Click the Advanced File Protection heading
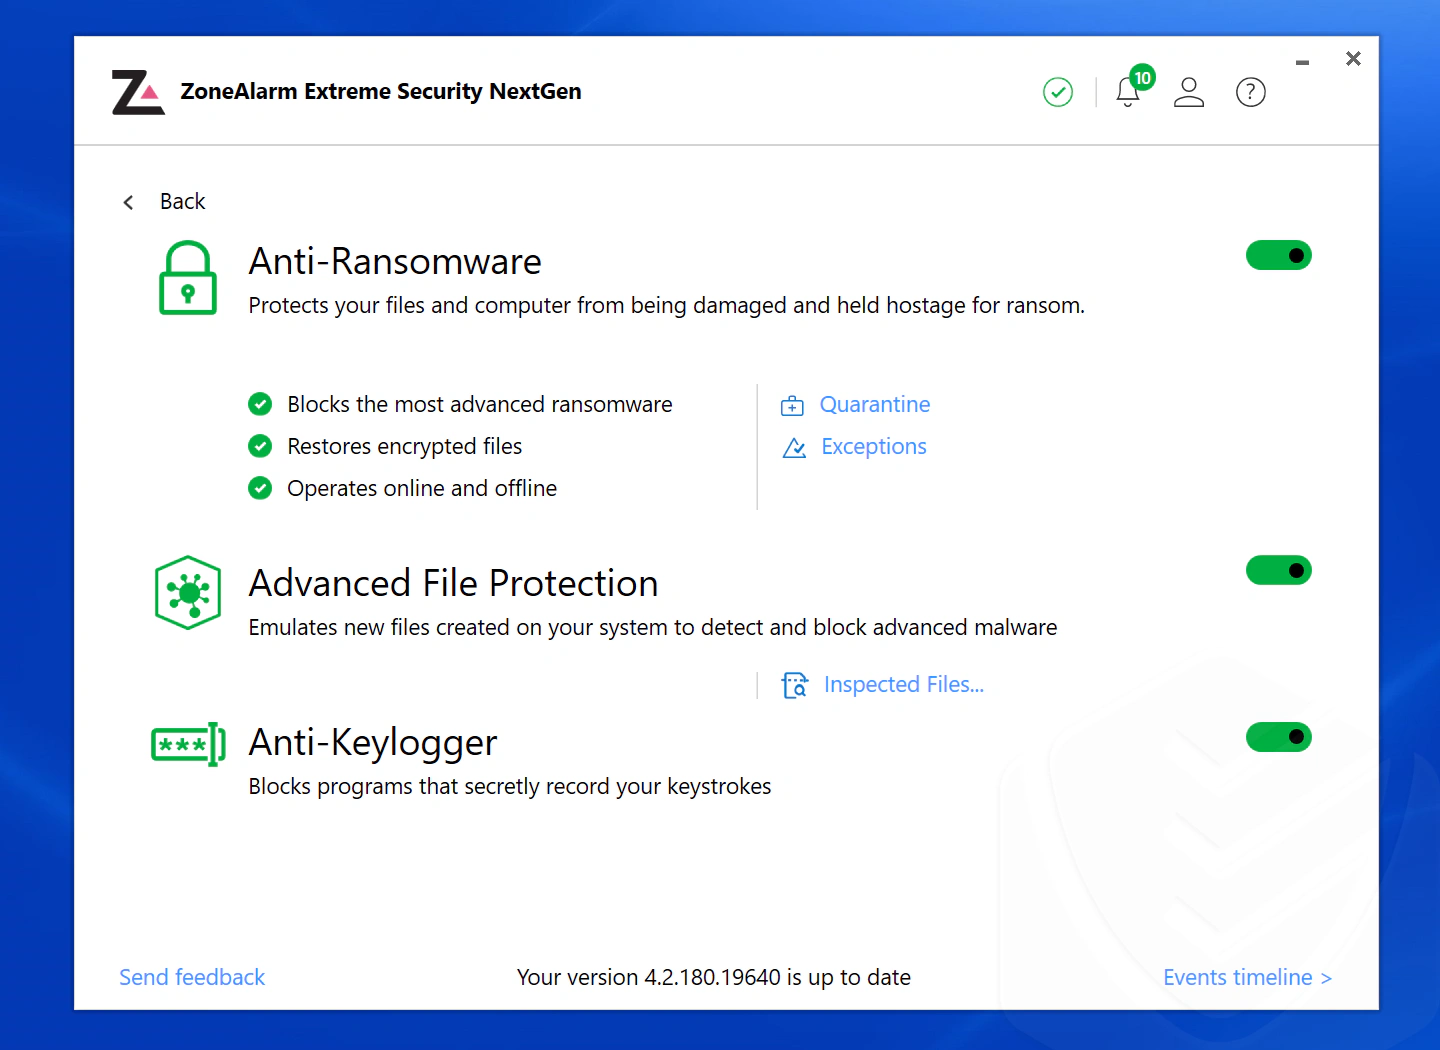This screenshot has height=1050, width=1440. [453, 583]
